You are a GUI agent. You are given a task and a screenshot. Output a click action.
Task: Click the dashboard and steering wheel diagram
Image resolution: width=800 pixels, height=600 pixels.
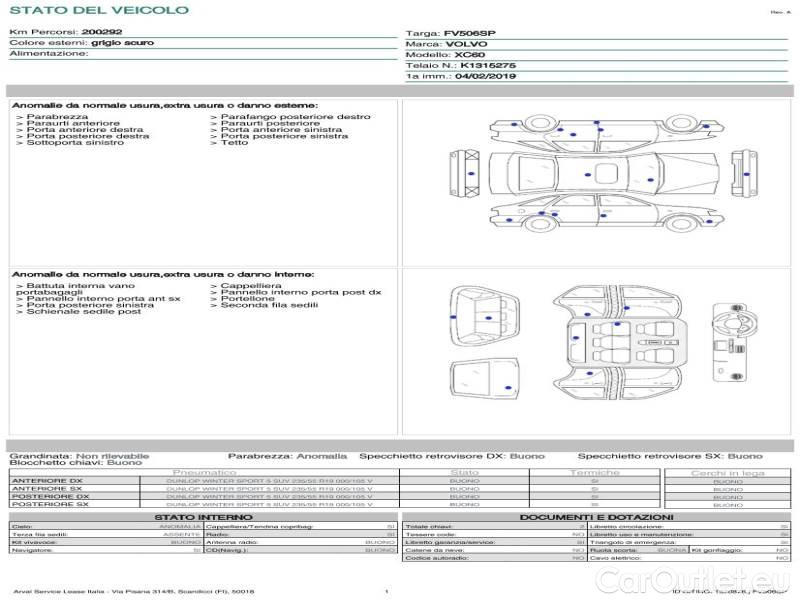click(x=735, y=342)
